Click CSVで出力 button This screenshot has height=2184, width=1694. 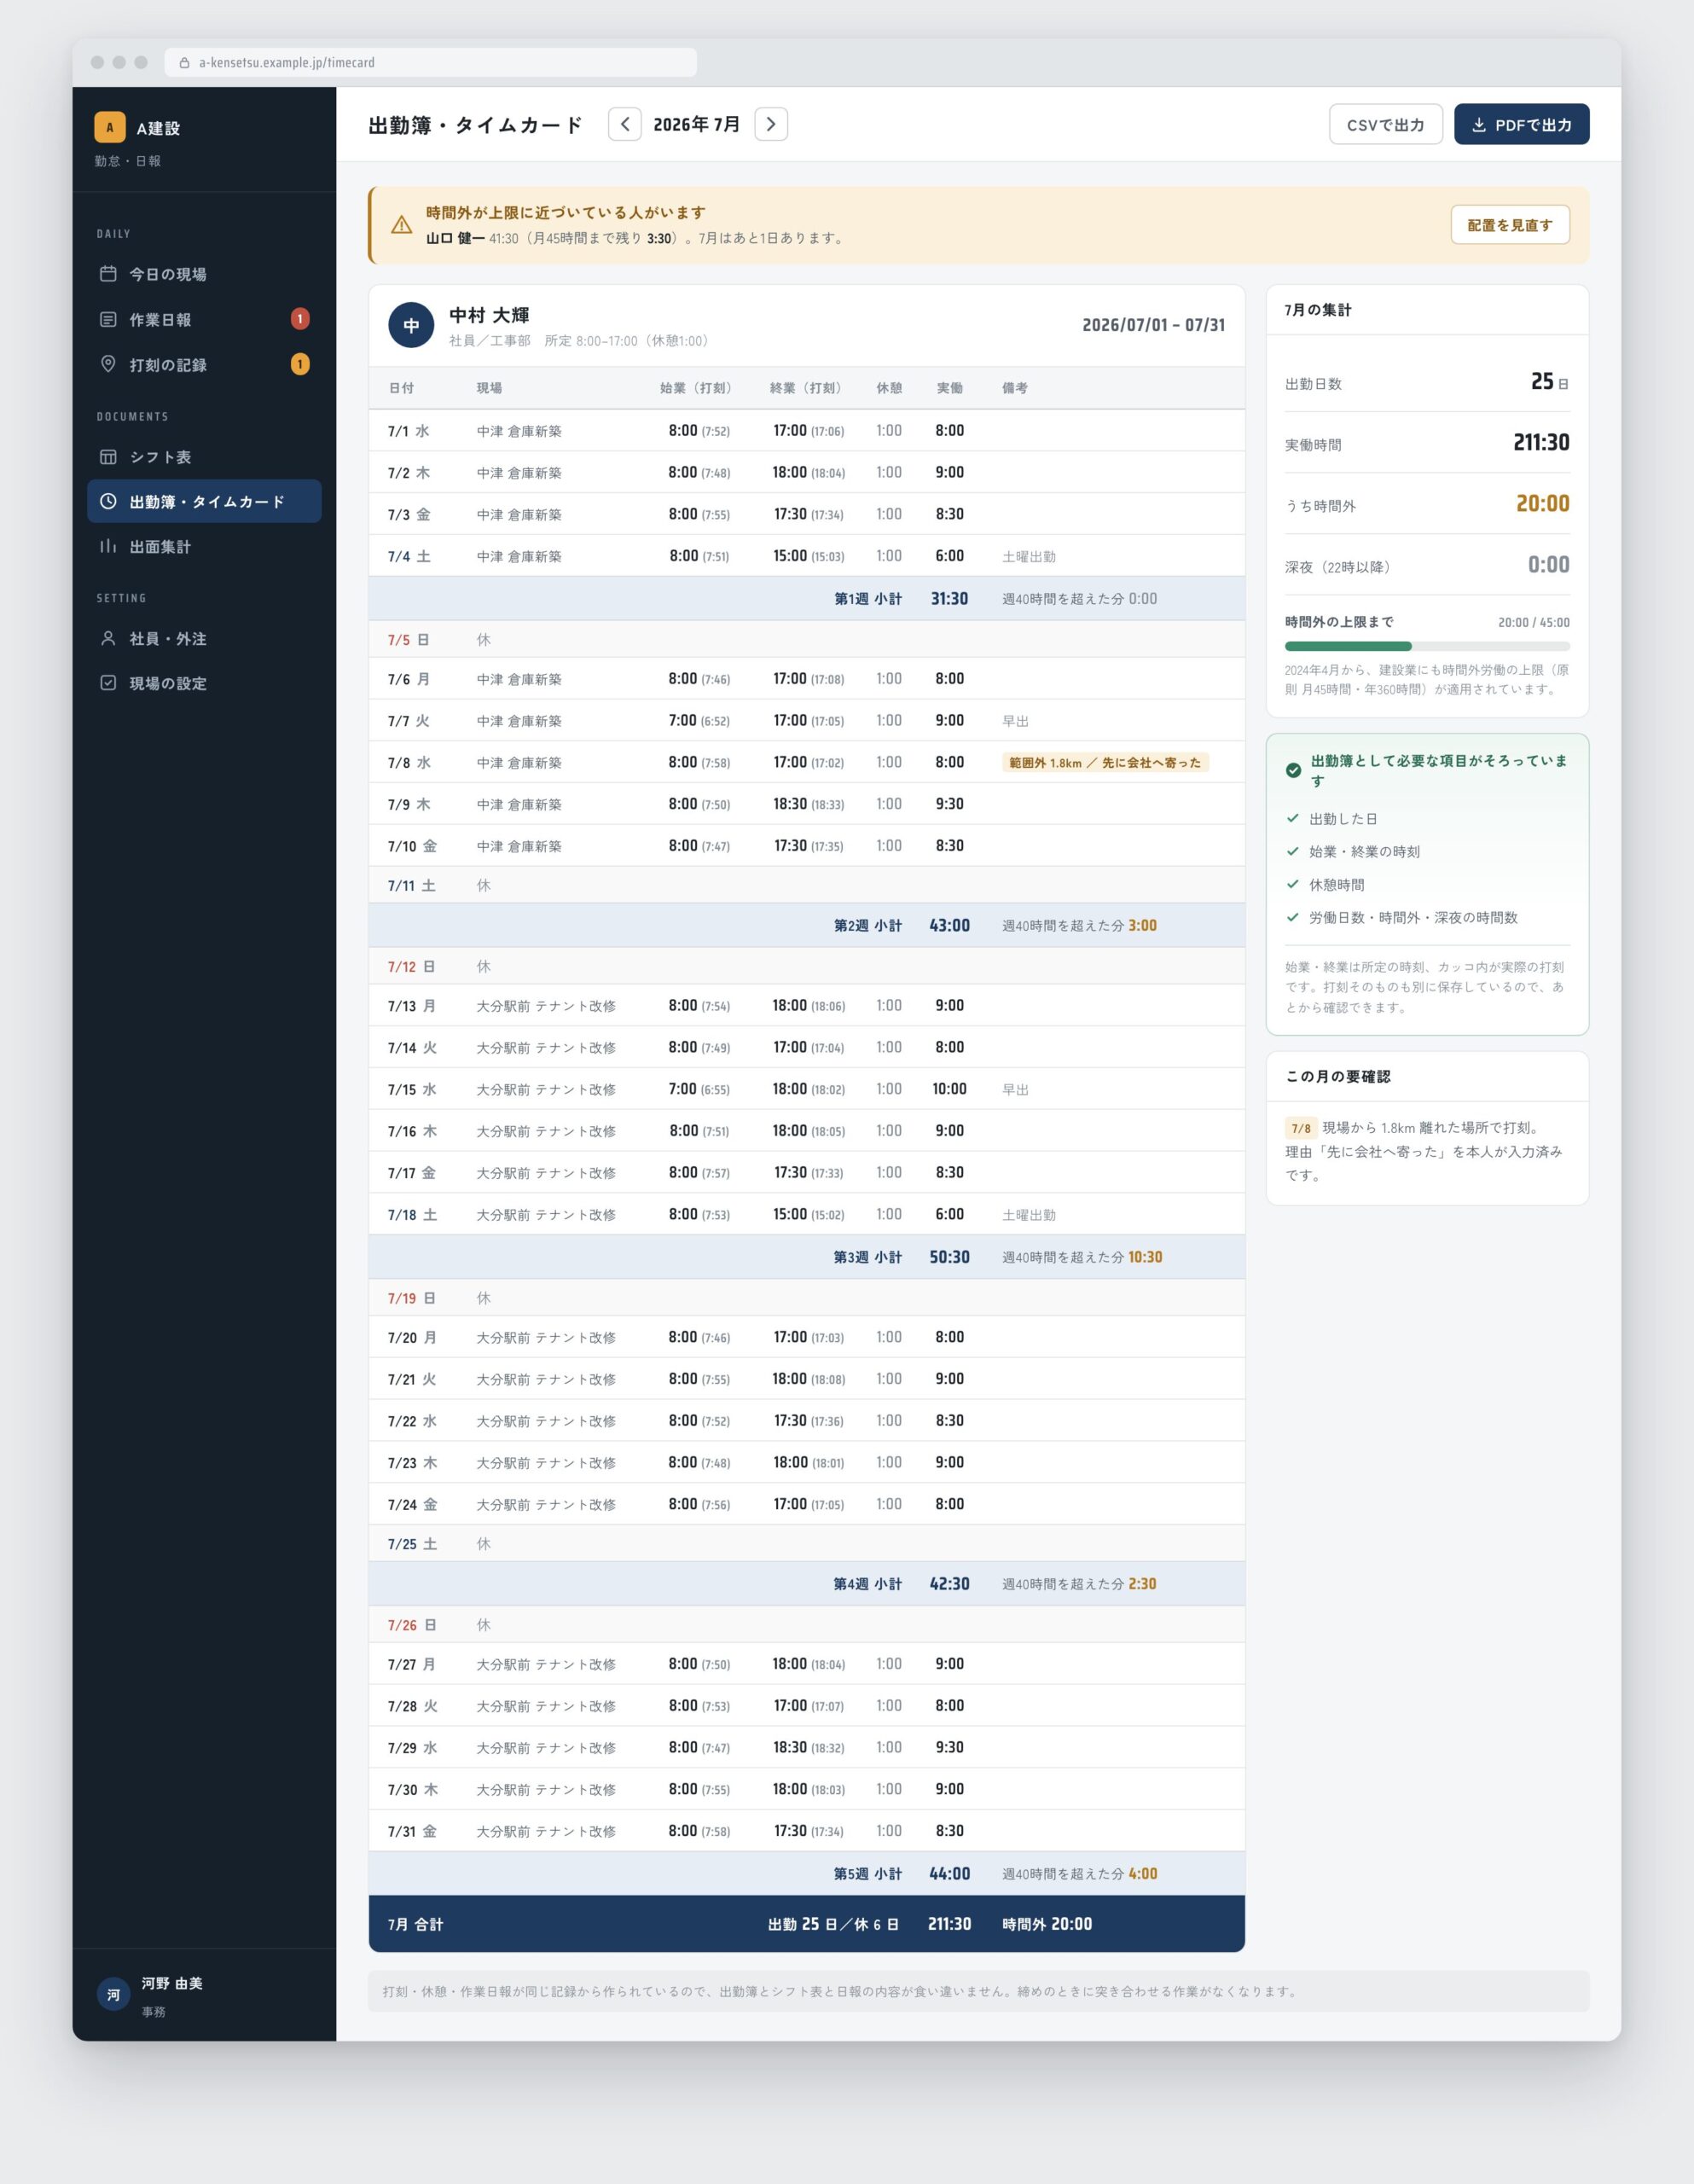[1386, 124]
